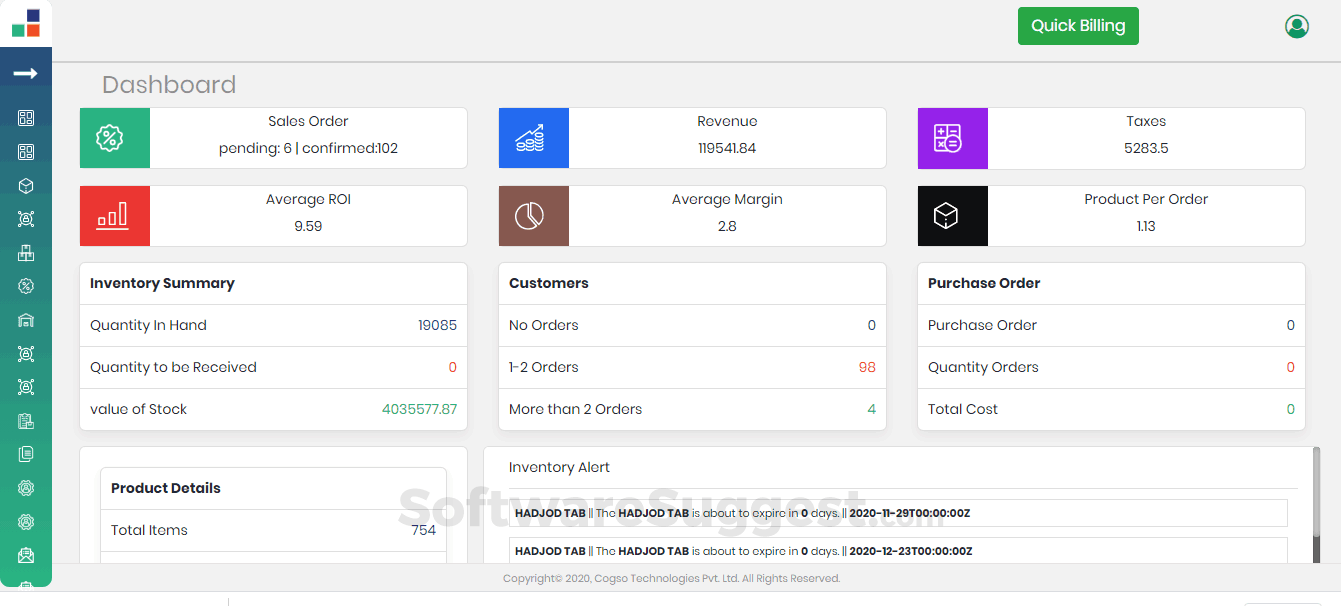Click the envelope icon in the sidebar

click(x=26, y=555)
